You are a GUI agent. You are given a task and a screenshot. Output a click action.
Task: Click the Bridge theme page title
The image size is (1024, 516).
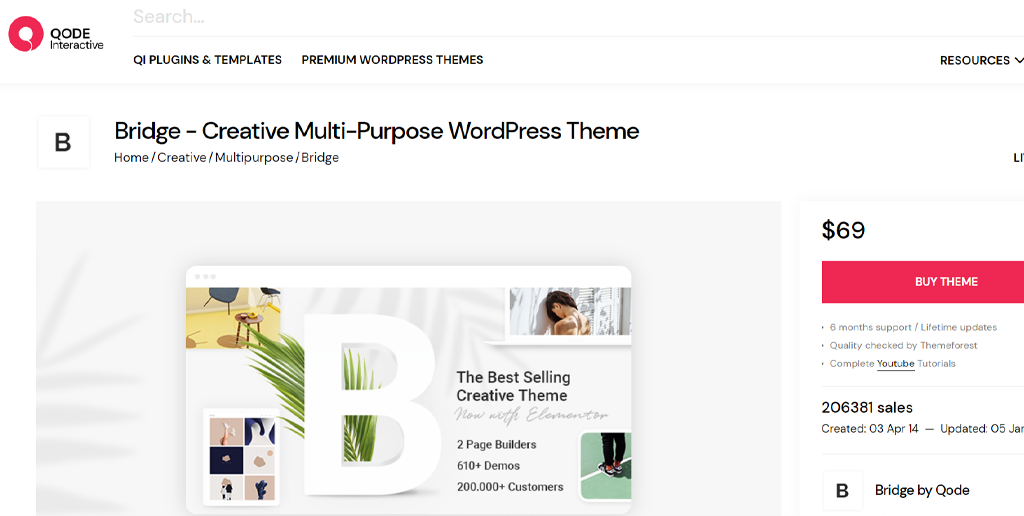click(377, 131)
